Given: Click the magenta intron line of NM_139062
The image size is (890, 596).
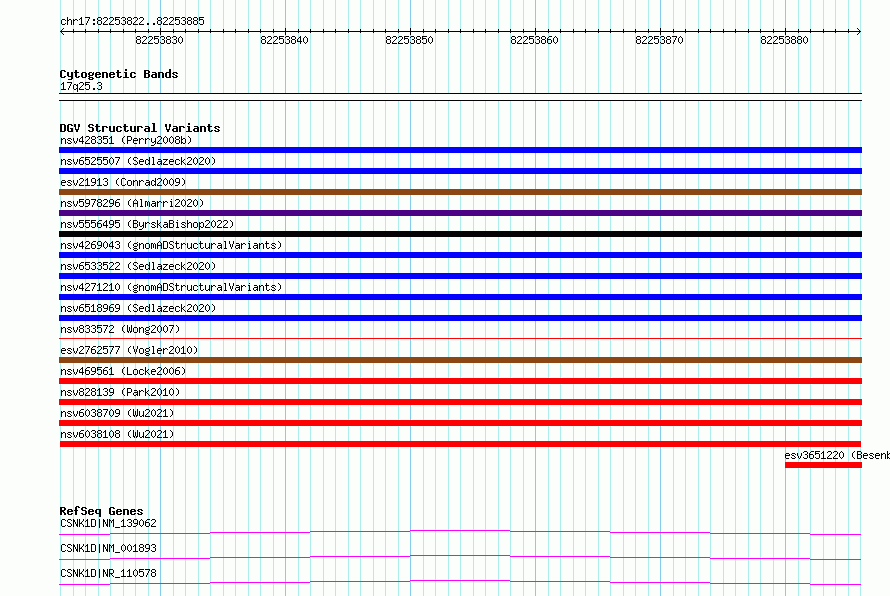Looking at the screenshot, I should click(x=460, y=532).
